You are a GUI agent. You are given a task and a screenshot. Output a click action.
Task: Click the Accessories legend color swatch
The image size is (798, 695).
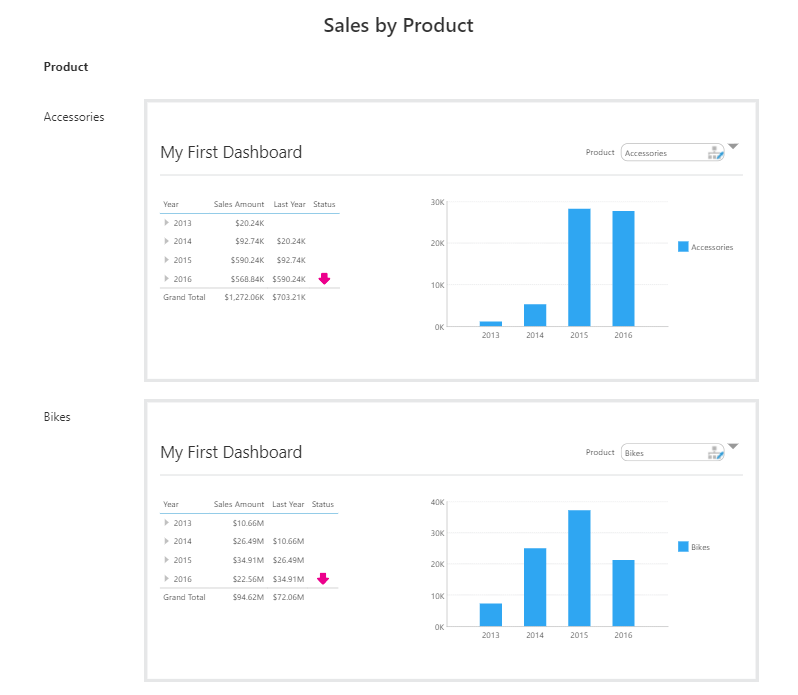coord(683,247)
